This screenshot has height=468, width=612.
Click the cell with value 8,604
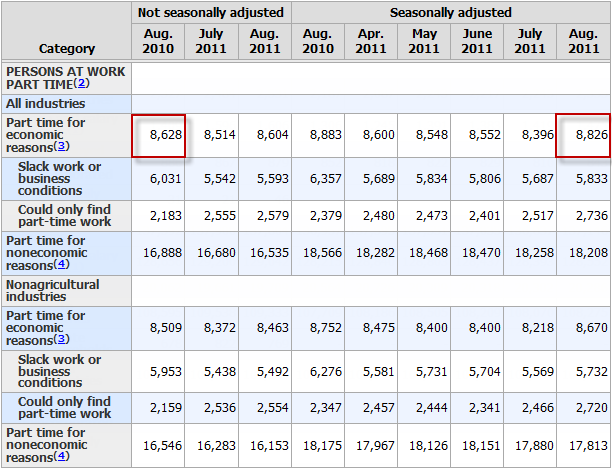coord(265,135)
